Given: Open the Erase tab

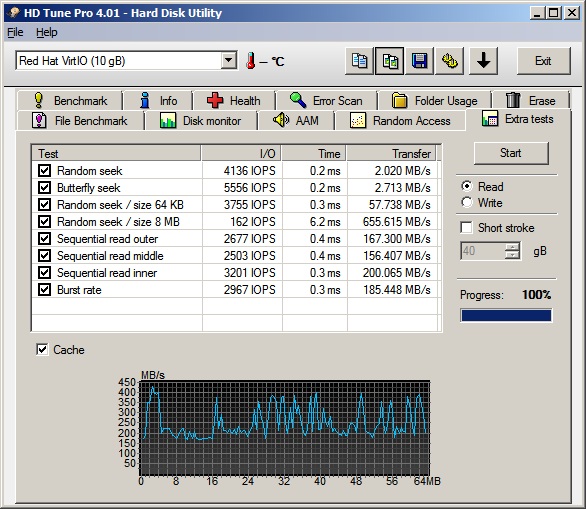Looking at the screenshot, I should pos(531,101).
